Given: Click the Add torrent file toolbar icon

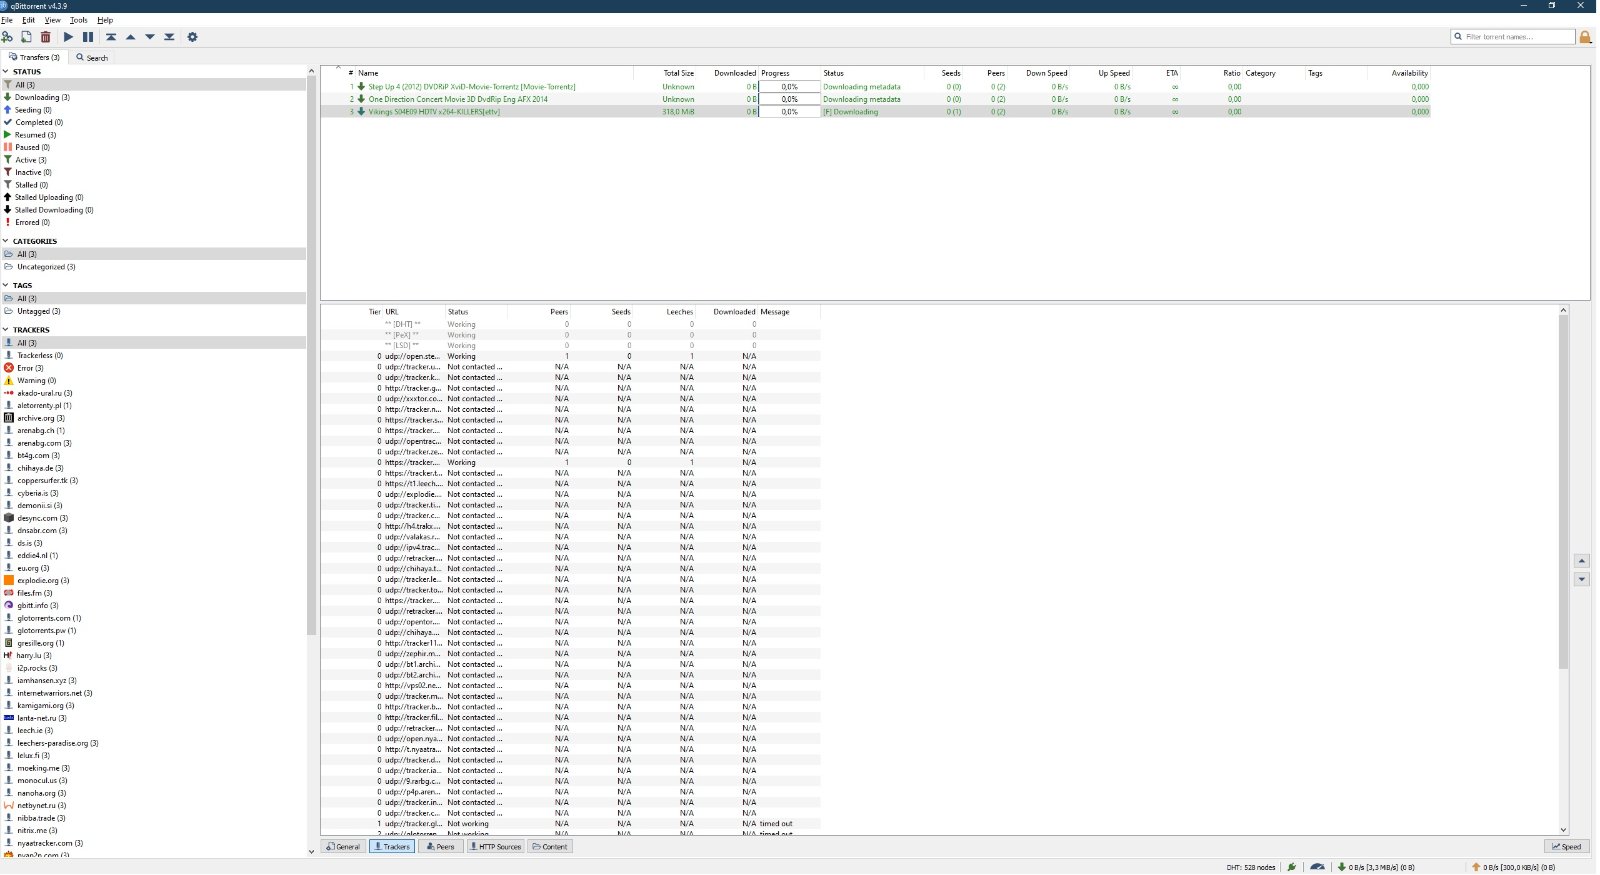Looking at the screenshot, I should (x=26, y=37).
